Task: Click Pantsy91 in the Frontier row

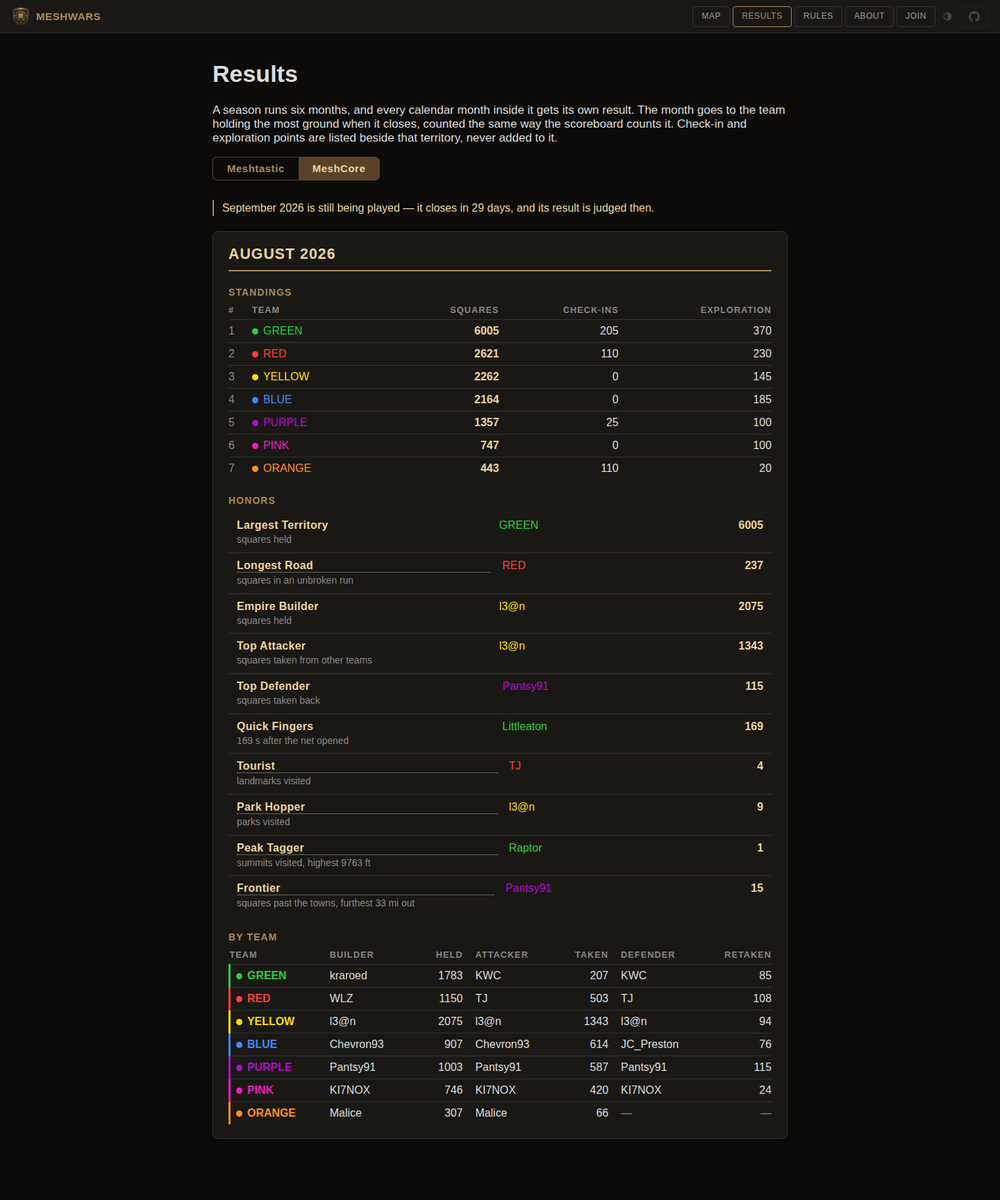Action: (x=528, y=888)
